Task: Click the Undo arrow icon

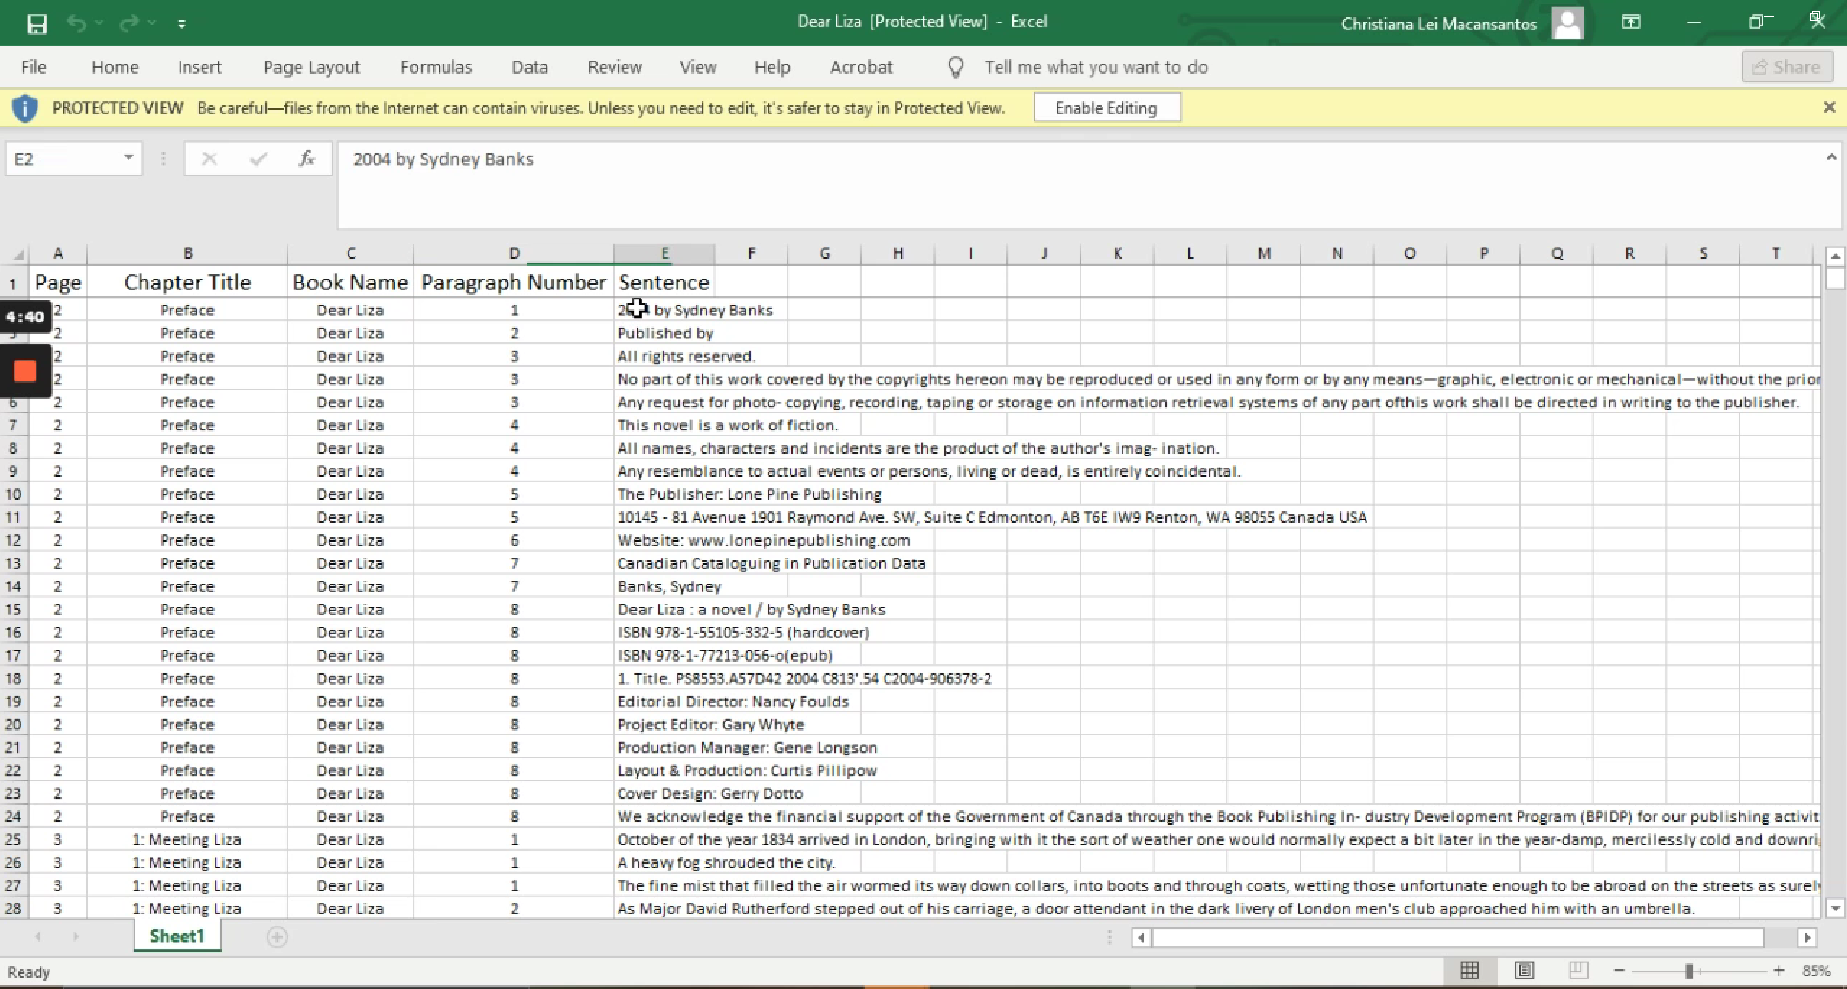Action: (76, 23)
